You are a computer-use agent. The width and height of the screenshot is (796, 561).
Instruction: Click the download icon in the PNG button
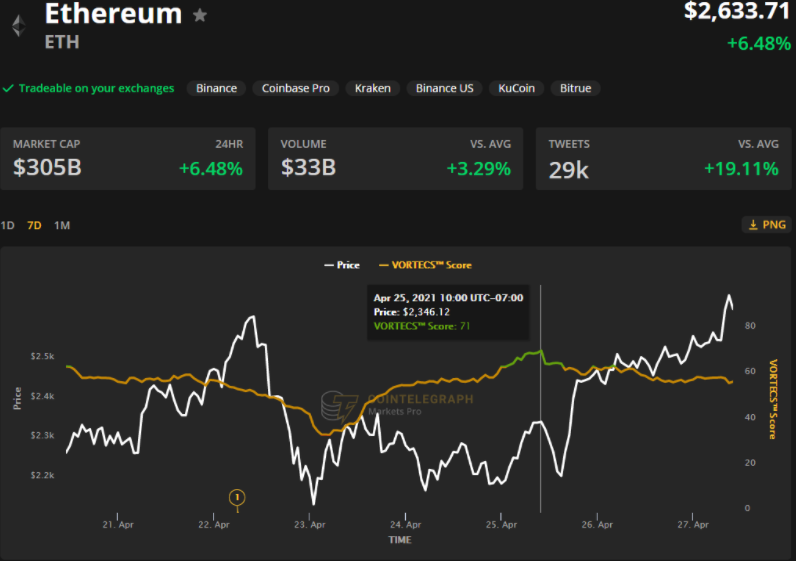753,225
